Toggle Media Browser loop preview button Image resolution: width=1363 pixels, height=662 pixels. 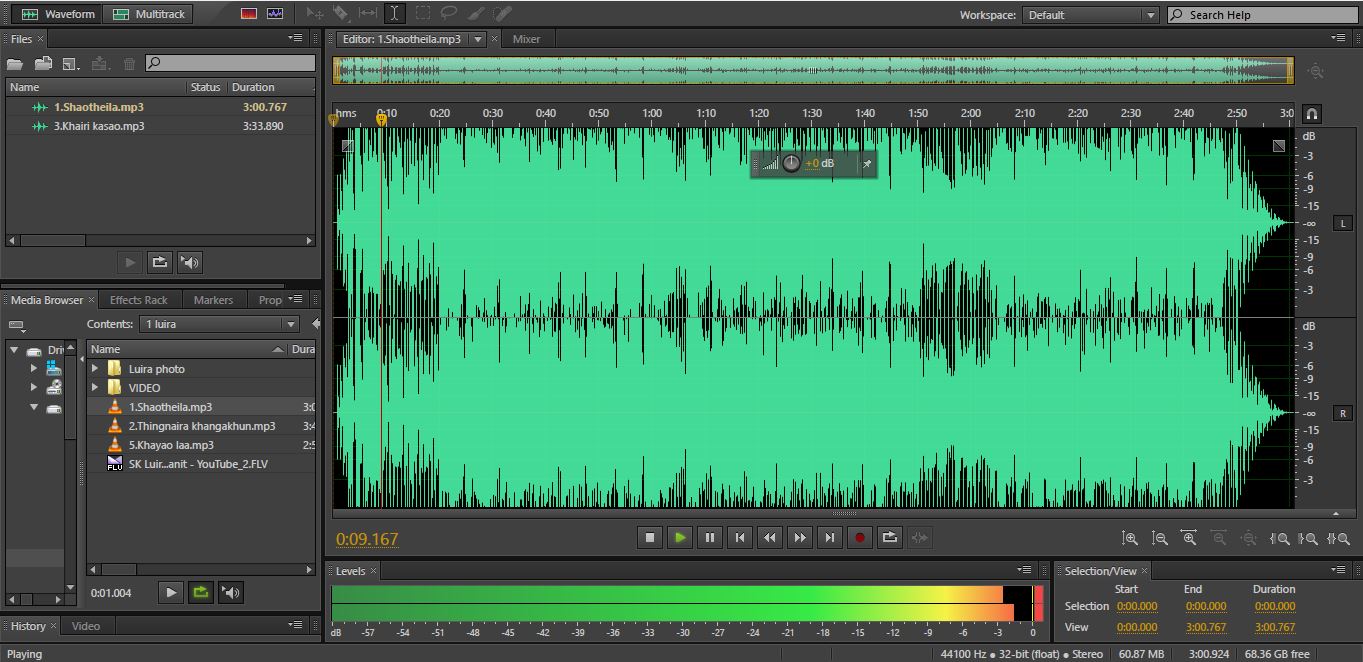coord(201,592)
